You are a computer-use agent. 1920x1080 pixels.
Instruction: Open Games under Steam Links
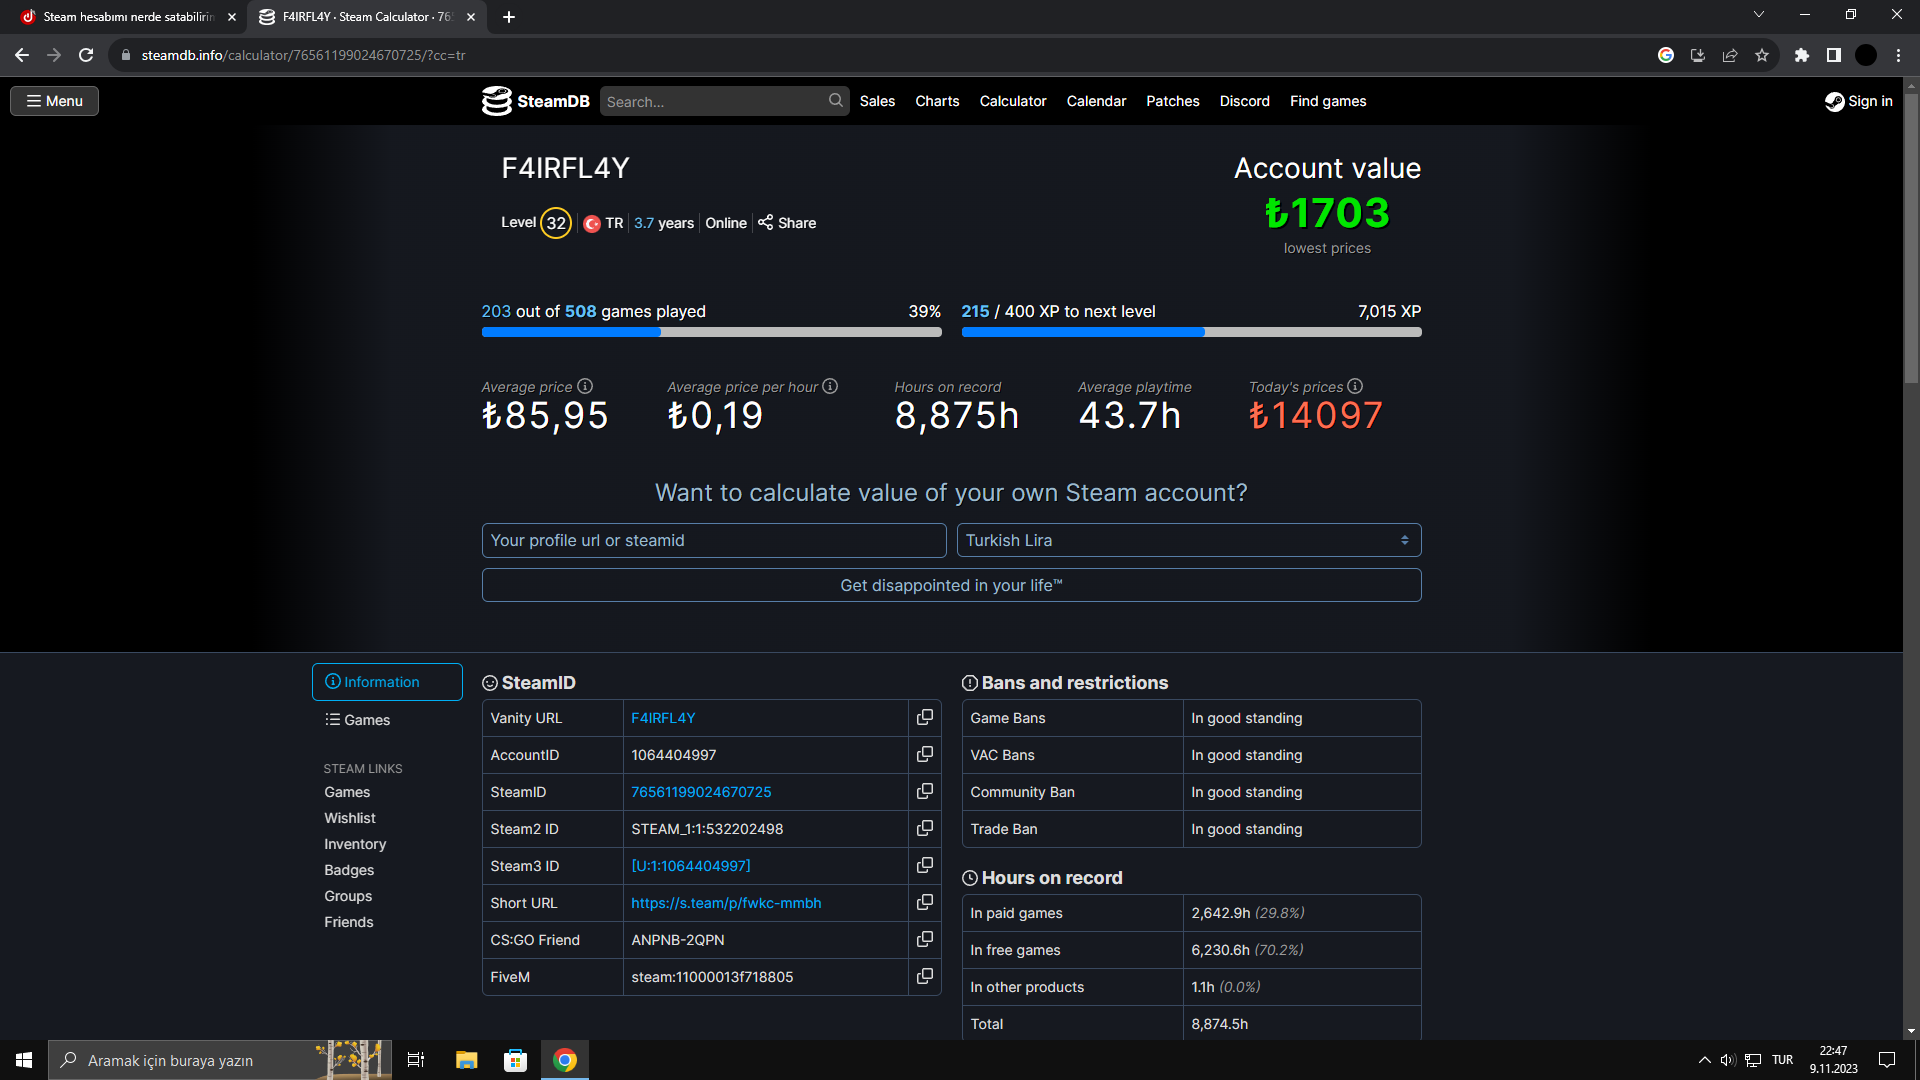pyautogui.click(x=347, y=792)
